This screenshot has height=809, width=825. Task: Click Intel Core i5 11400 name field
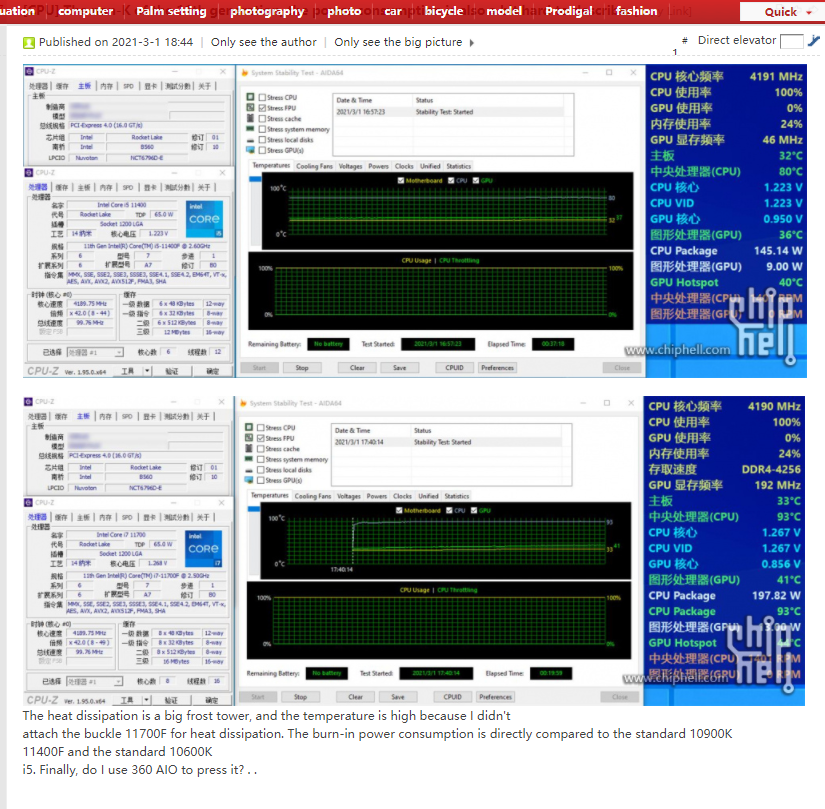[x=122, y=205]
